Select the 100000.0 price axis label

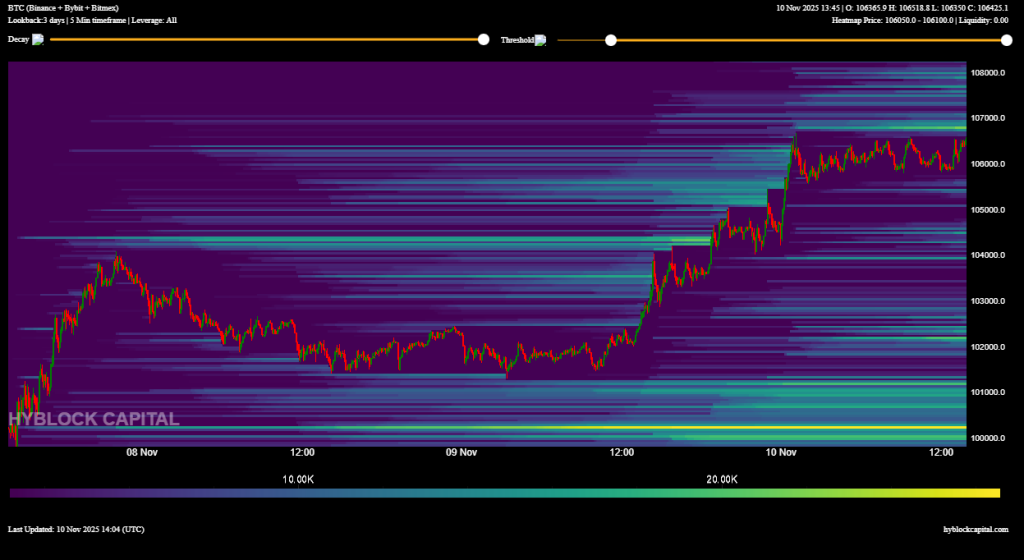(987, 438)
